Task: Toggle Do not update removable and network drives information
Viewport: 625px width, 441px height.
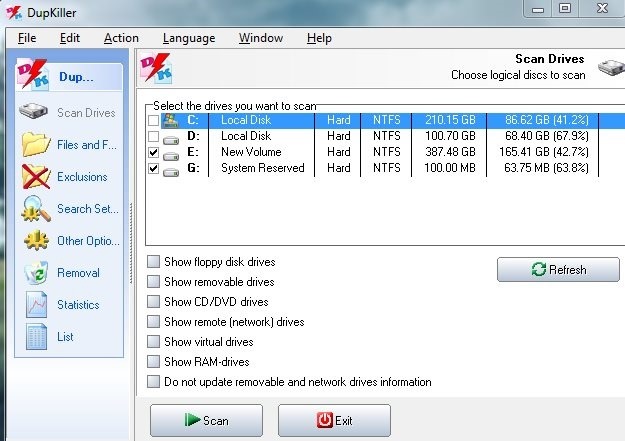Action: 153,382
